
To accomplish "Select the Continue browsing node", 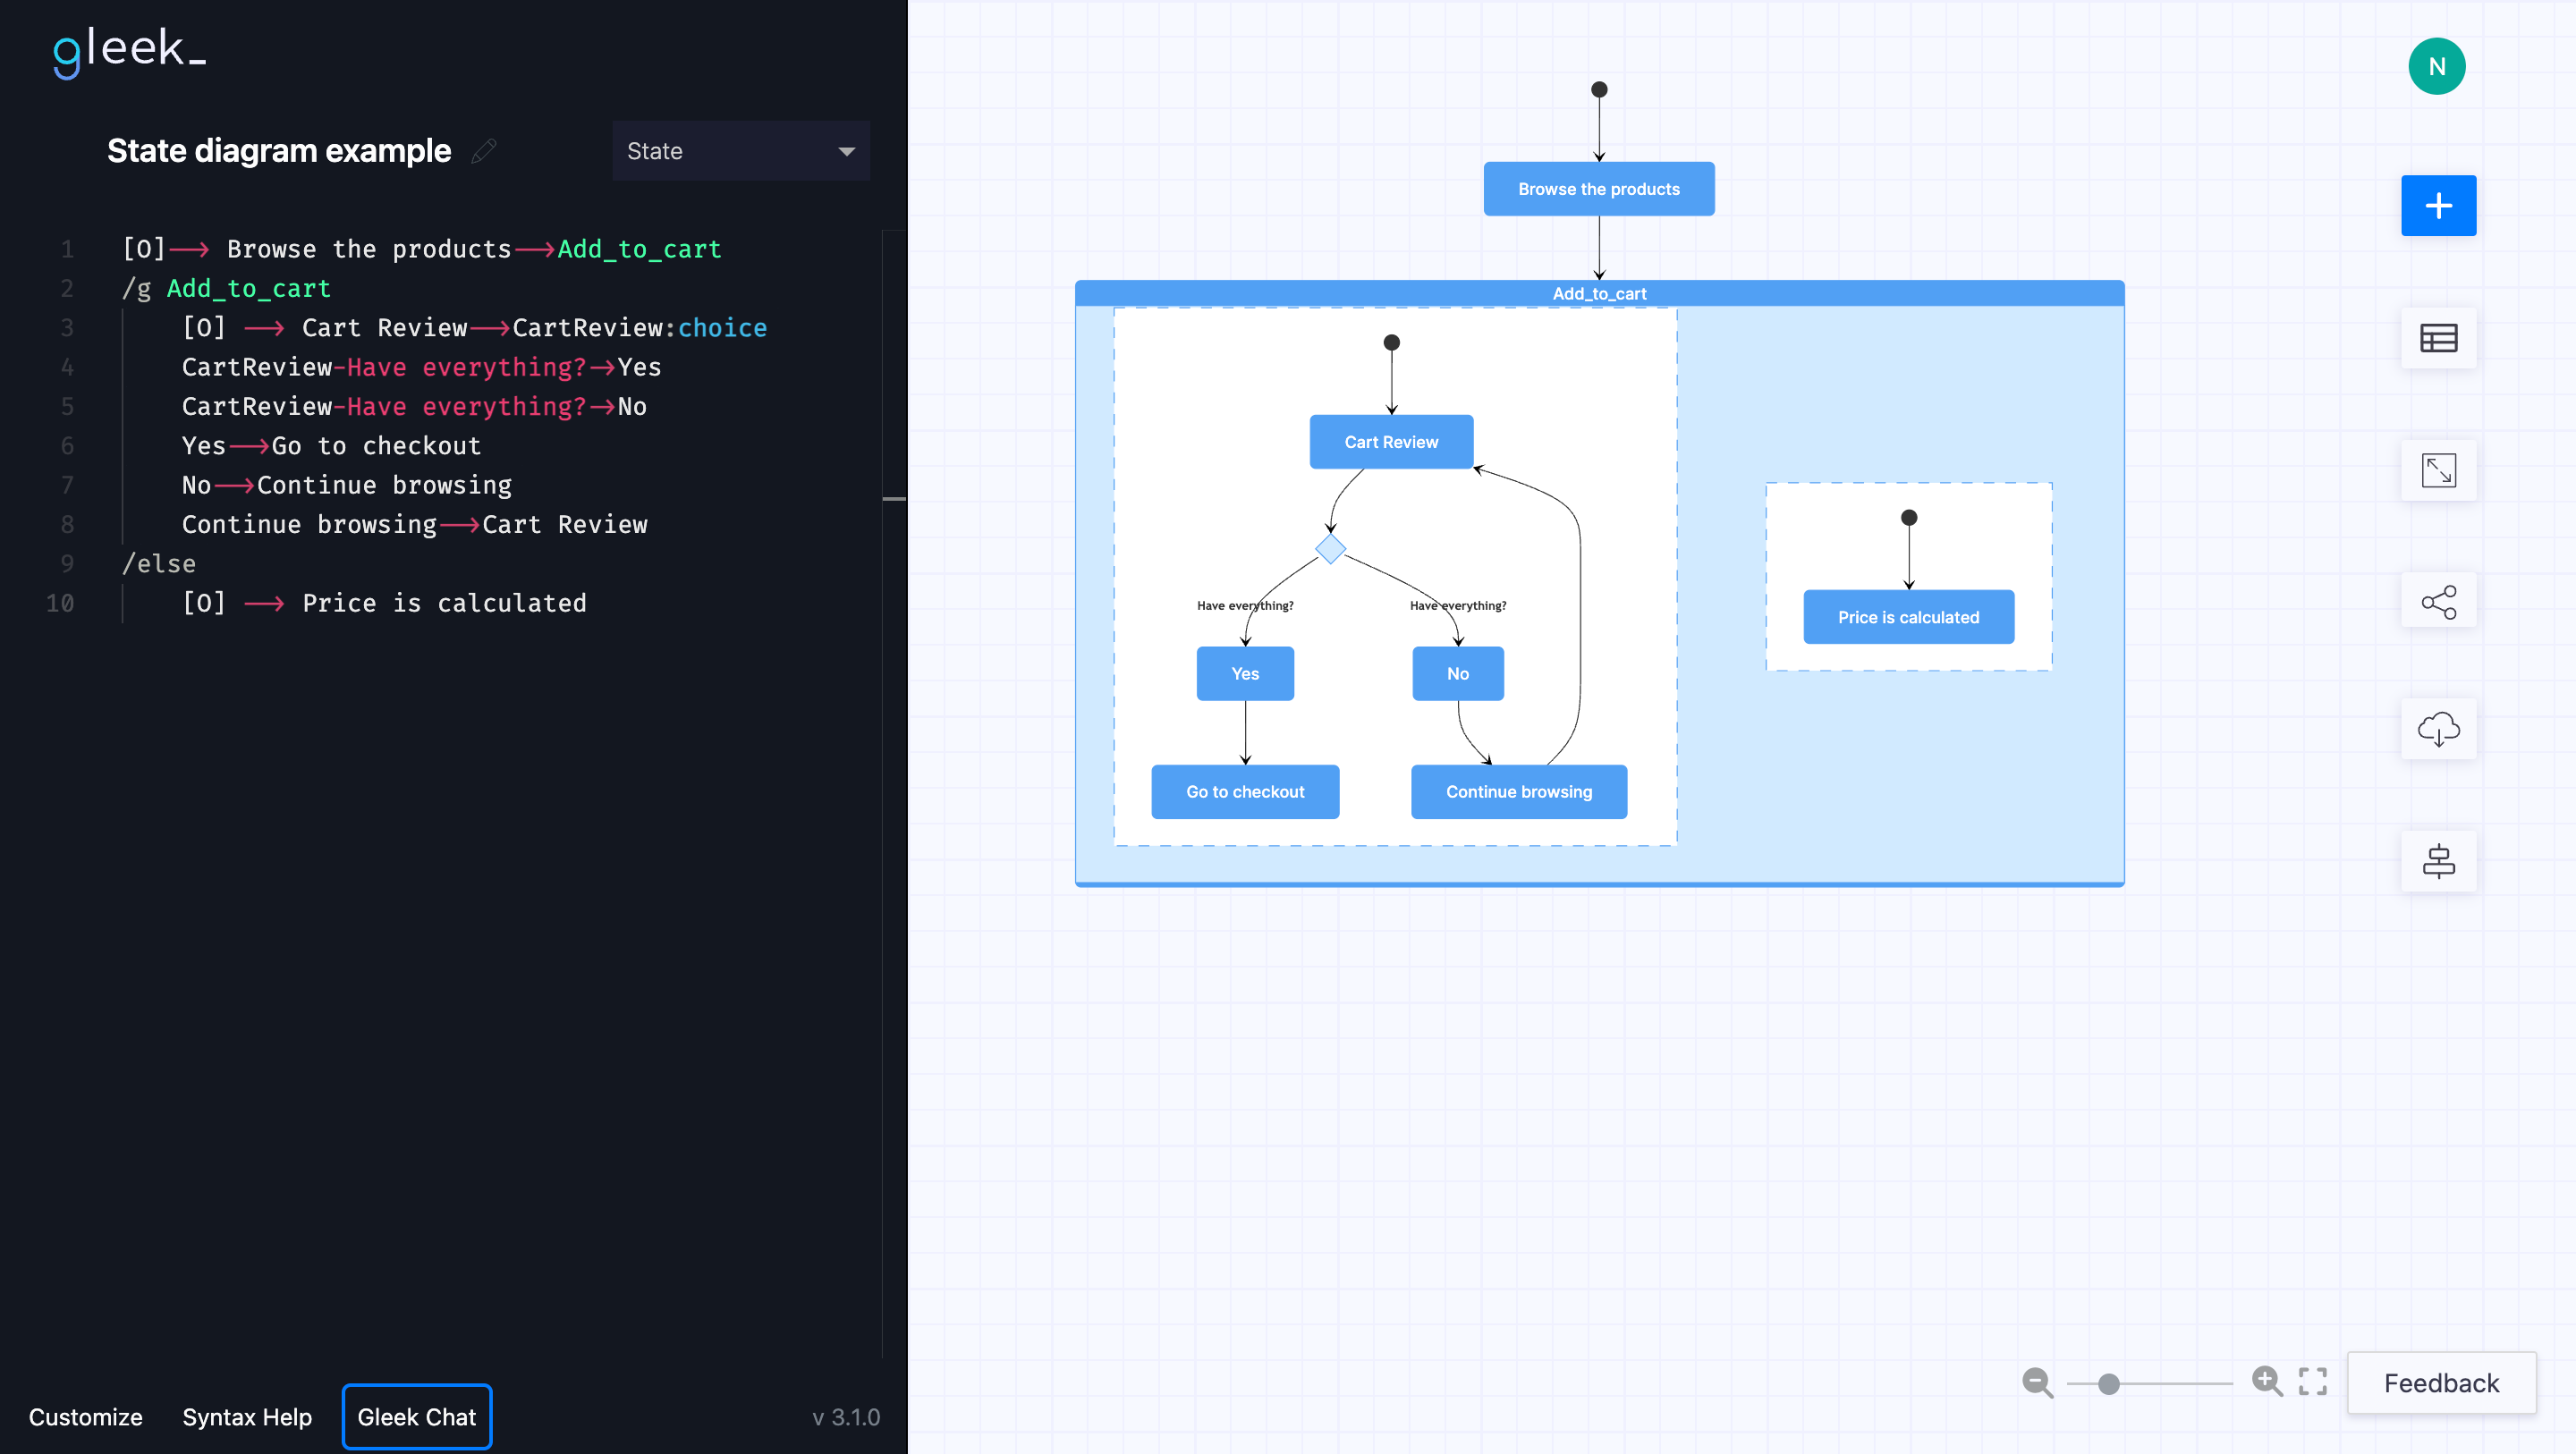I will tap(1519, 792).
